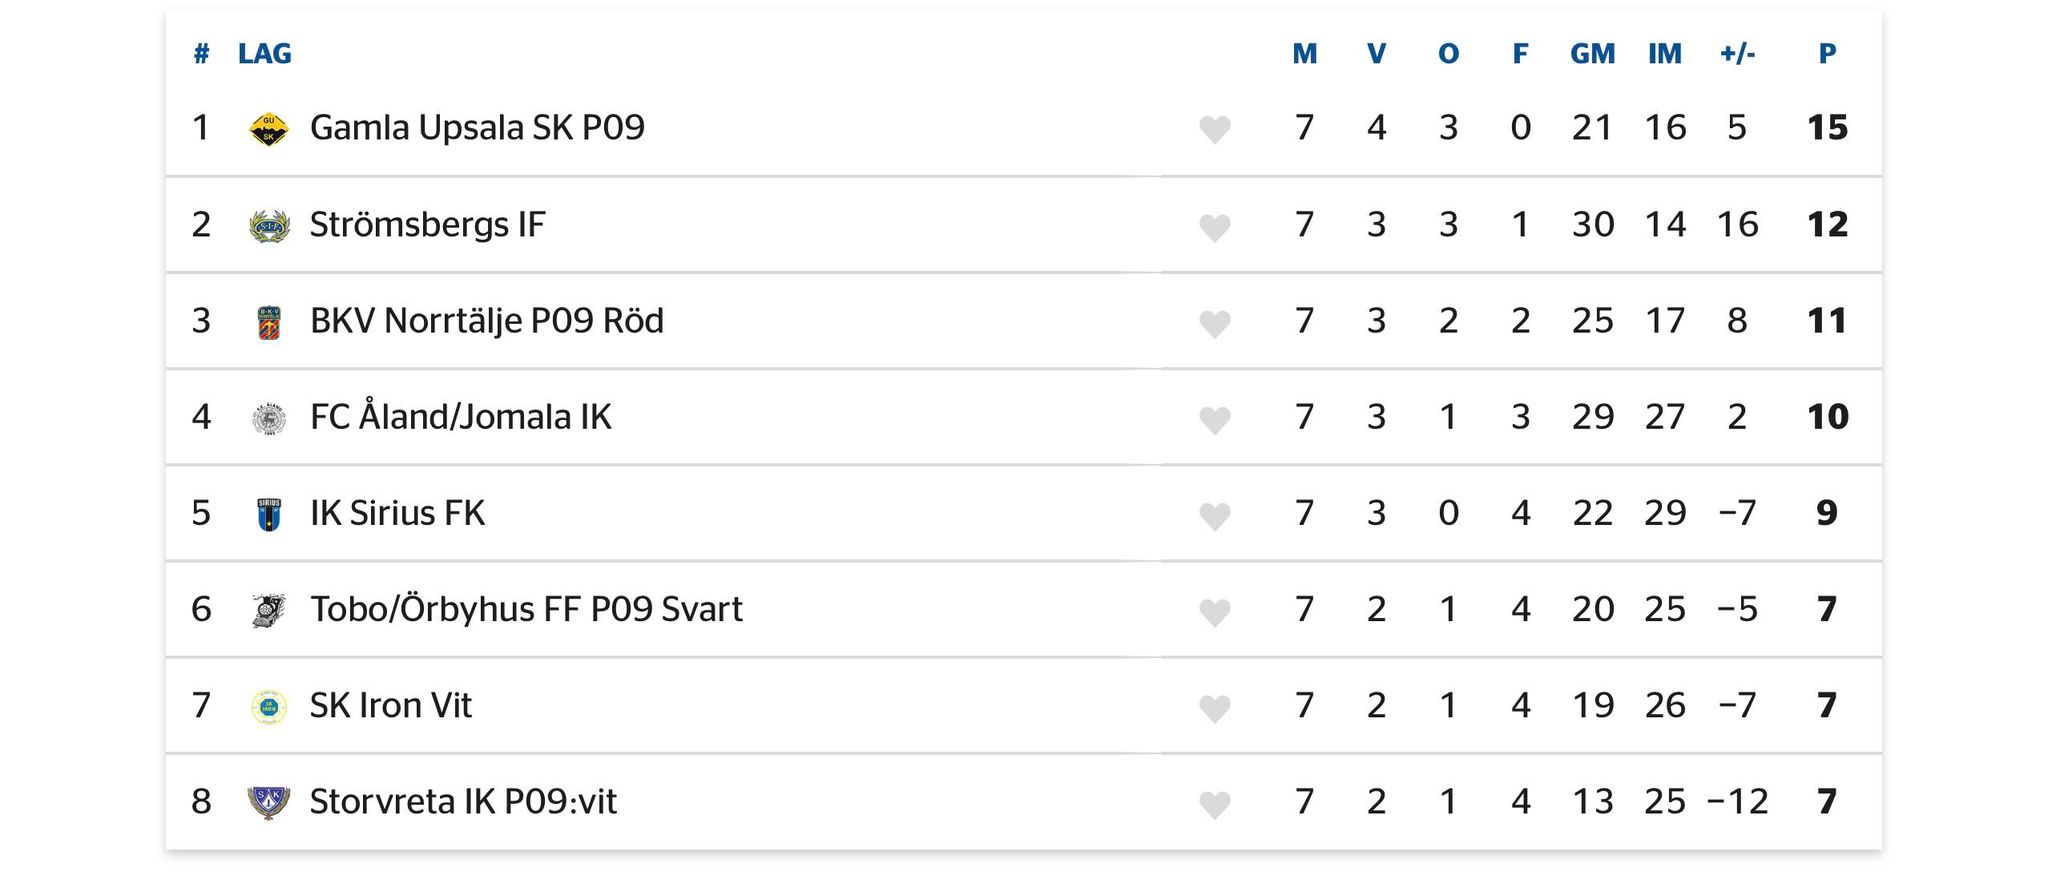Sort table by the P points column

coord(1827,54)
